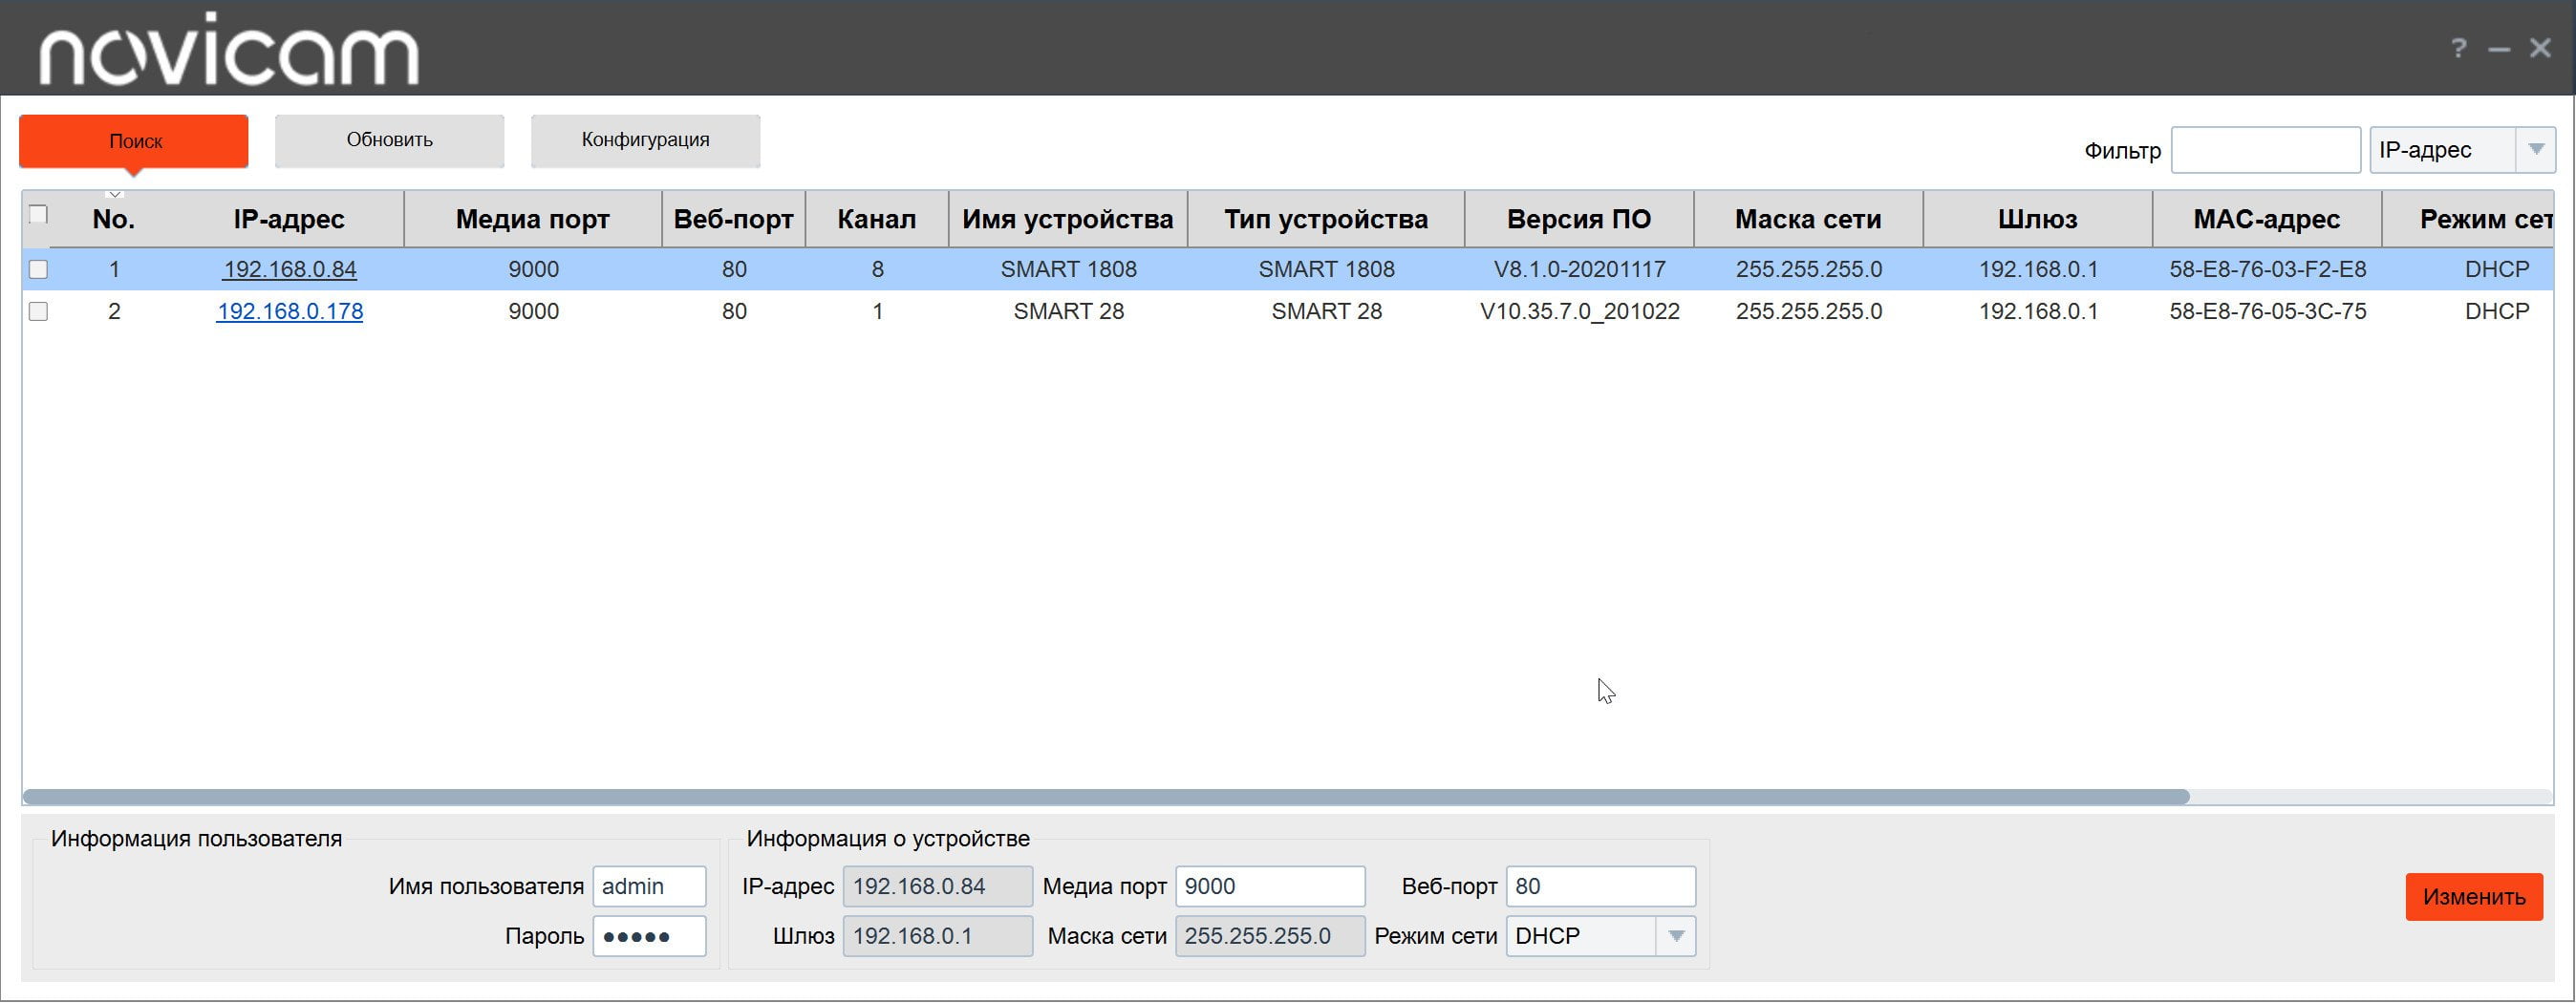This screenshot has height=1003, width=2576.
Task: Sort by the IP-адрес column header
Action: [x=289, y=219]
